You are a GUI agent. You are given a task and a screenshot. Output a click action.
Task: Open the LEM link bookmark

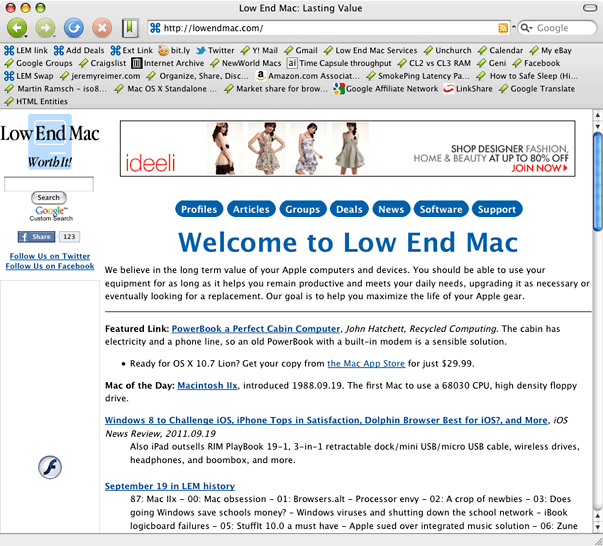(x=26, y=50)
